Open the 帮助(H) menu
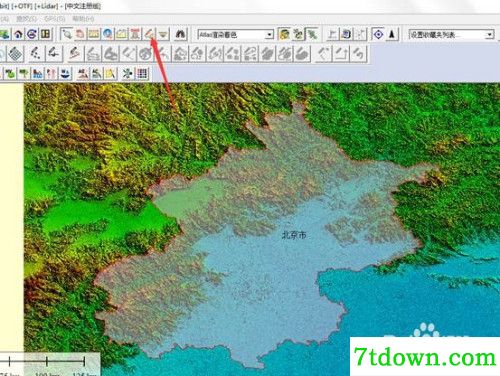500x376 pixels. point(84,19)
